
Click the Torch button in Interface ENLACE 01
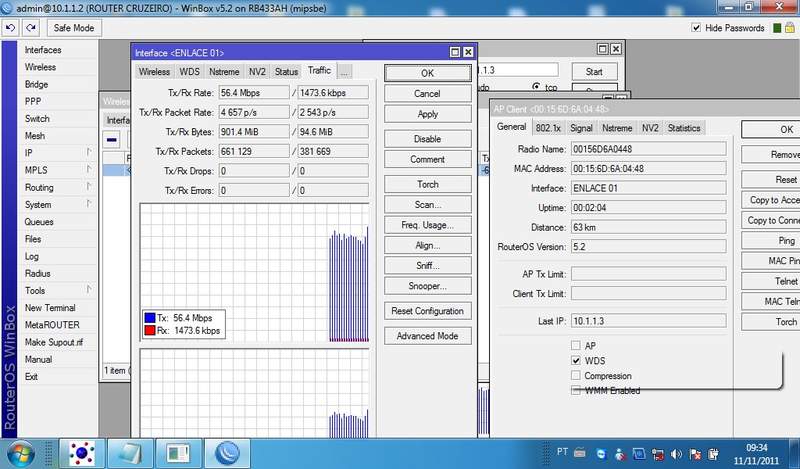[x=427, y=185]
